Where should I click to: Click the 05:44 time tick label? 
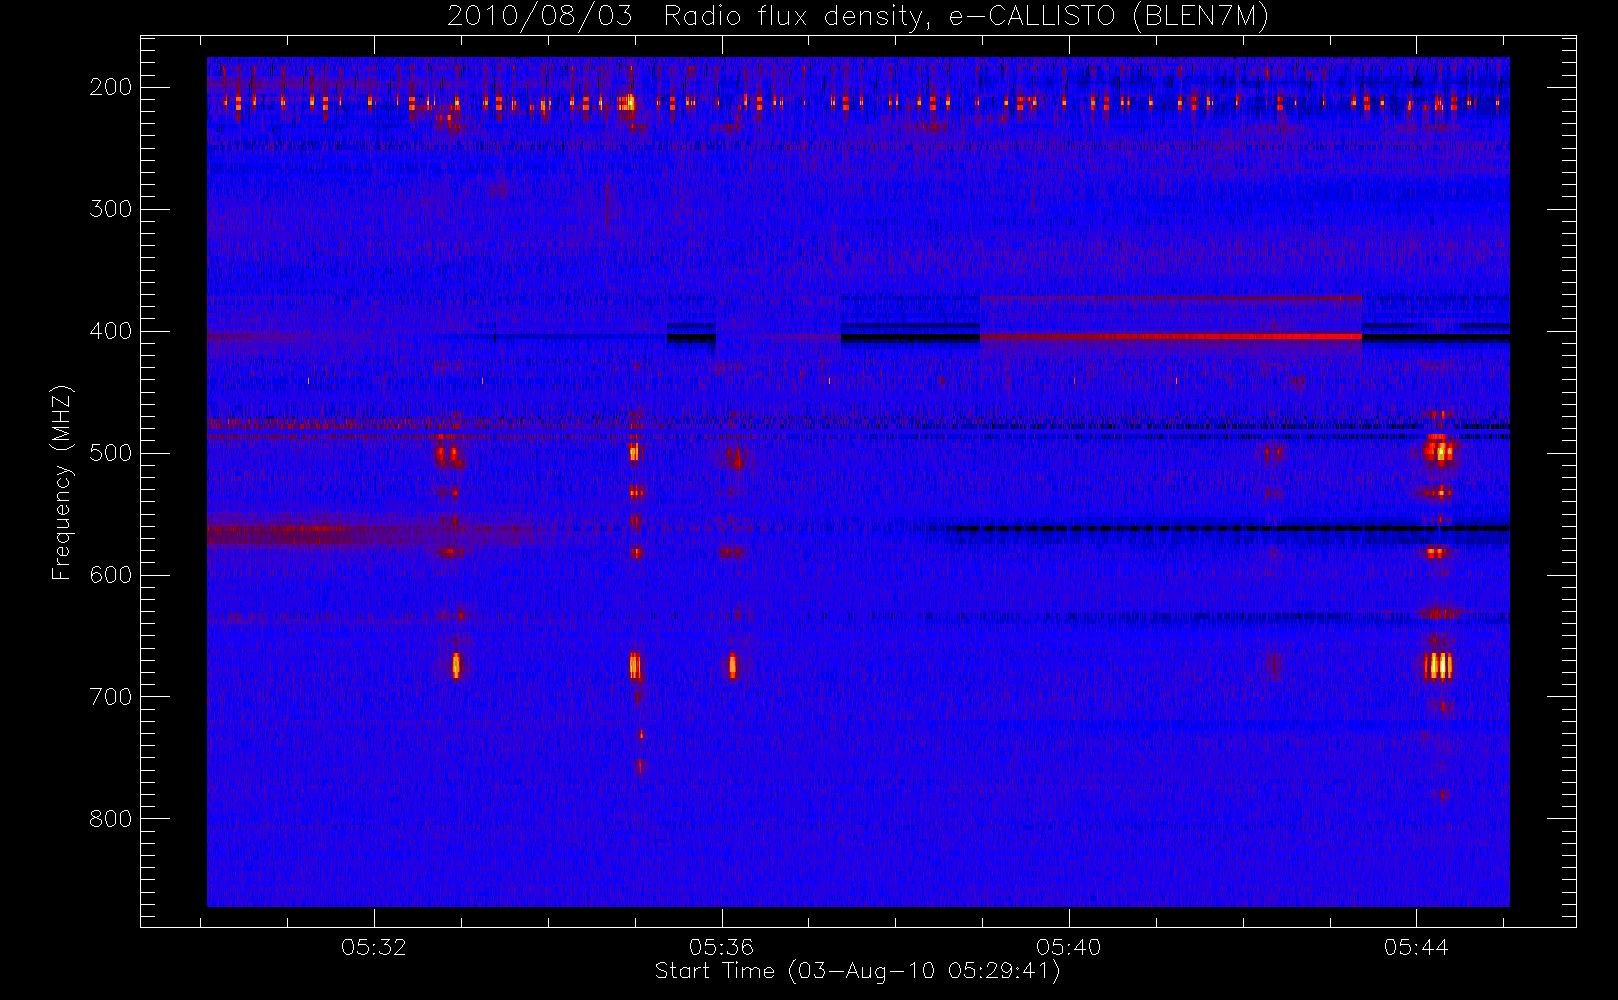click(x=1416, y=947)
